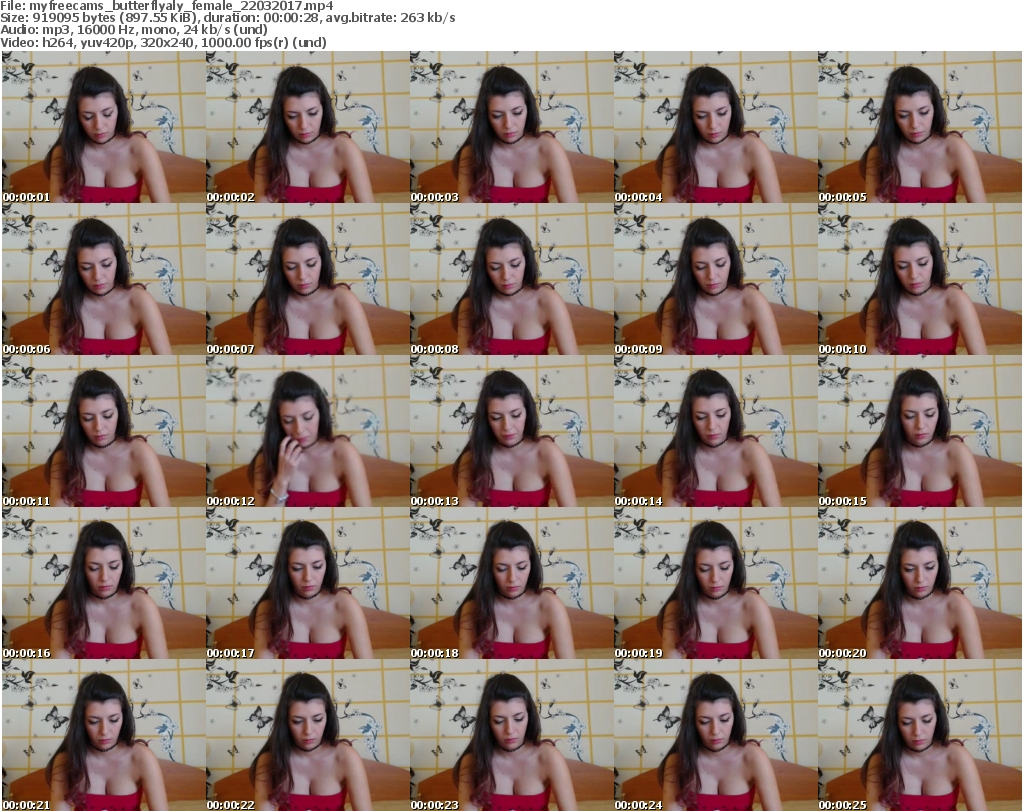Open the frame stamped 00:00:18
1024x811 pixels.
tap(512, 584)
